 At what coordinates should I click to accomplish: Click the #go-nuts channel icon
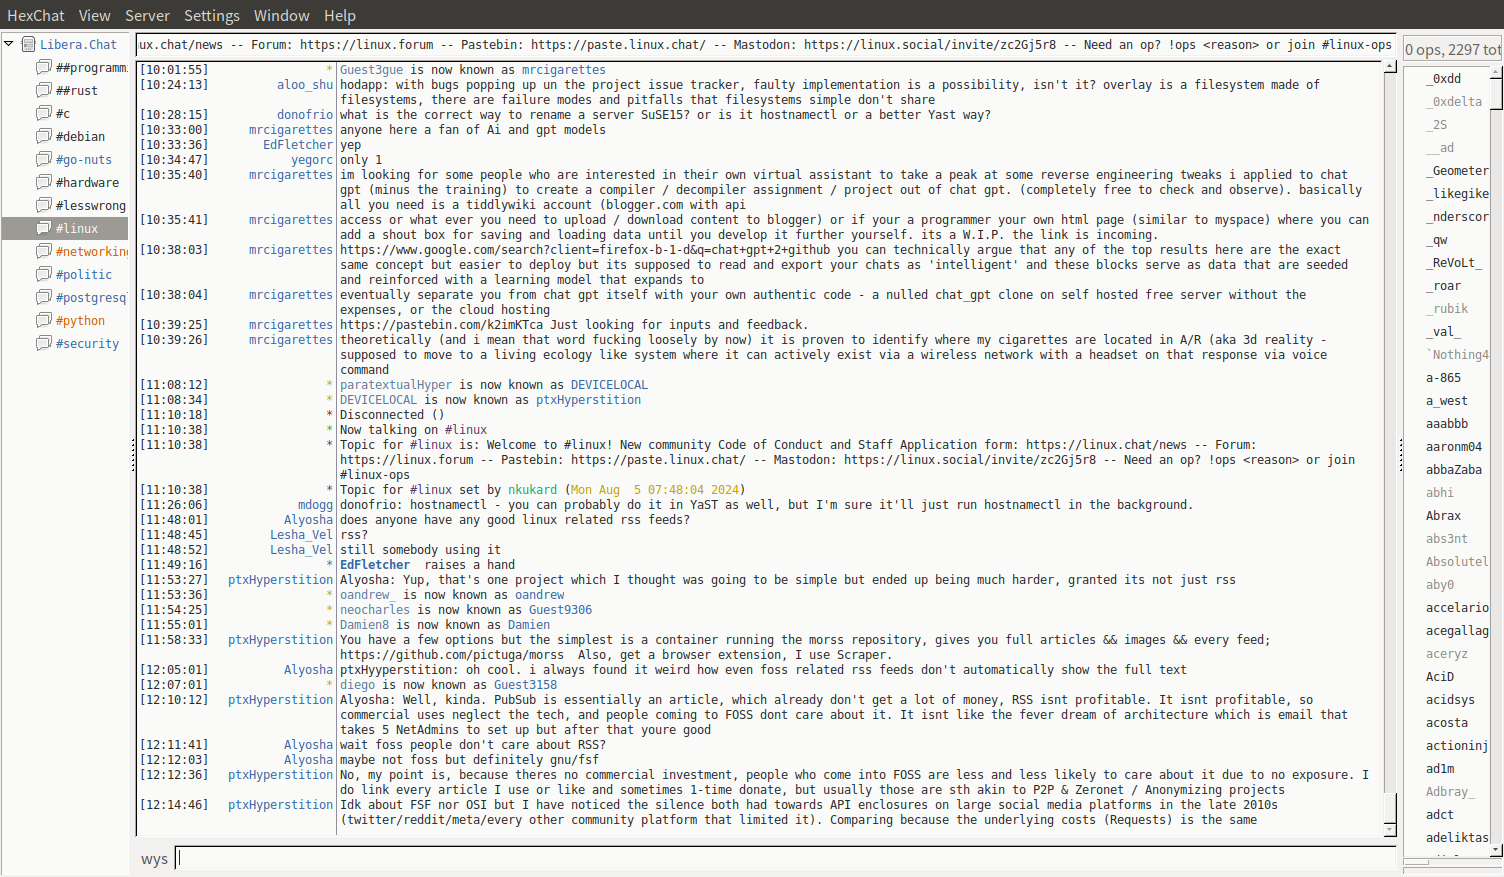pyautogui.click(x=44, y=159)
